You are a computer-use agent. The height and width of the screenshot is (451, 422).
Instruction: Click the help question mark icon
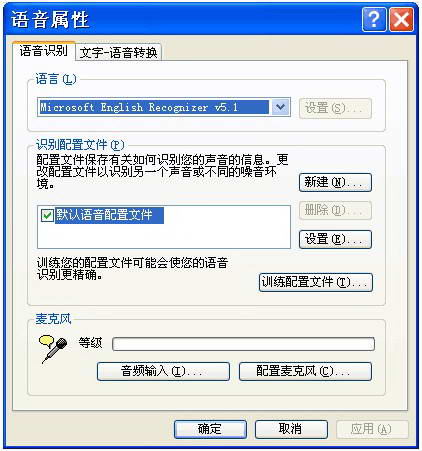pyautogui.click(x=374, y=20)
